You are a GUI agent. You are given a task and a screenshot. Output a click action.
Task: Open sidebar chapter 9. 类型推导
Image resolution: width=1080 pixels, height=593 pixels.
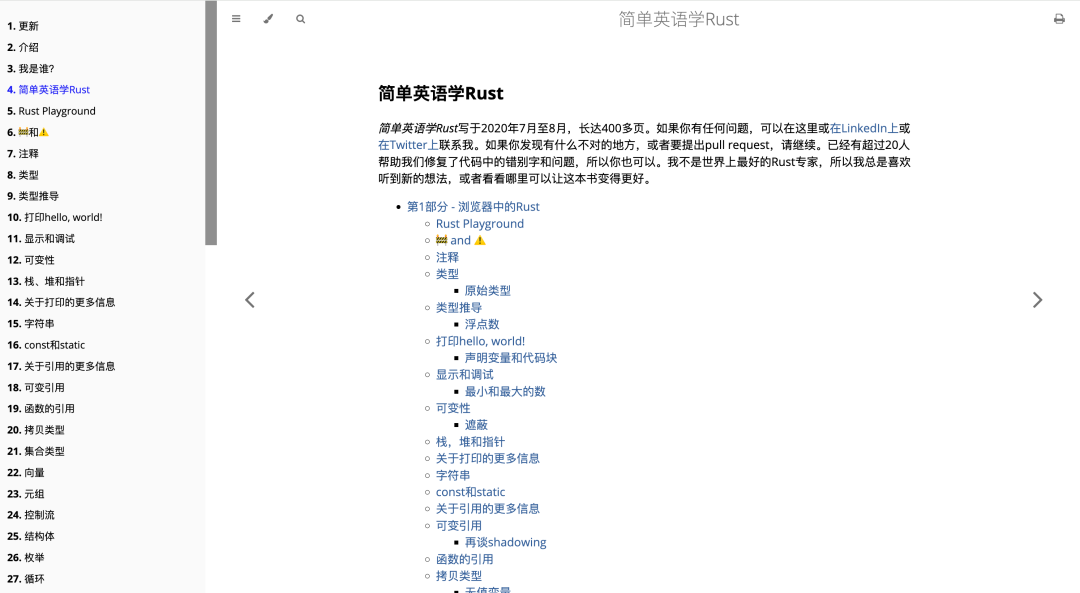33,196
